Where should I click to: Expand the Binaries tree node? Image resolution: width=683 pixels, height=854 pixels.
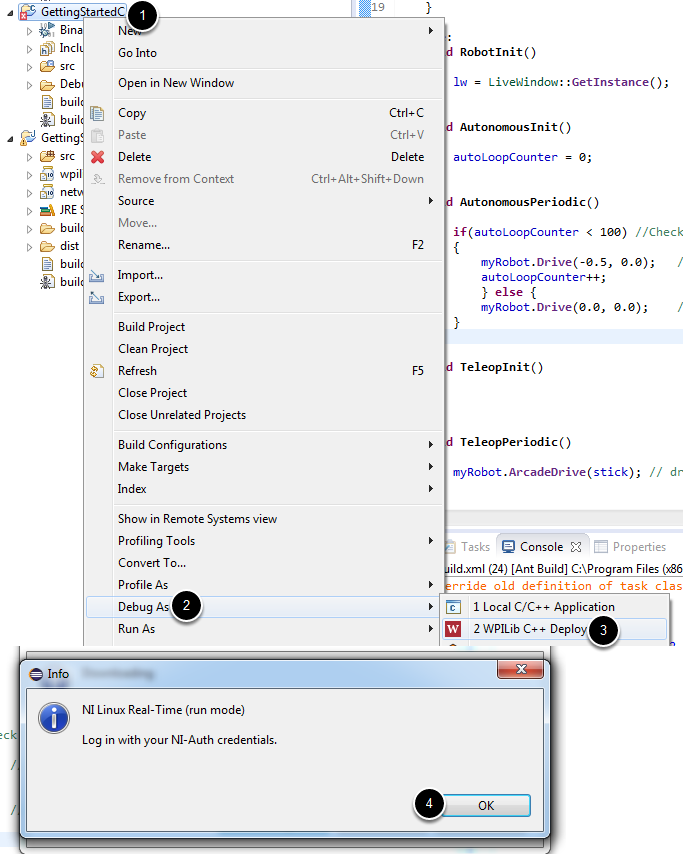pyautogui.click(x=29, y=31)
